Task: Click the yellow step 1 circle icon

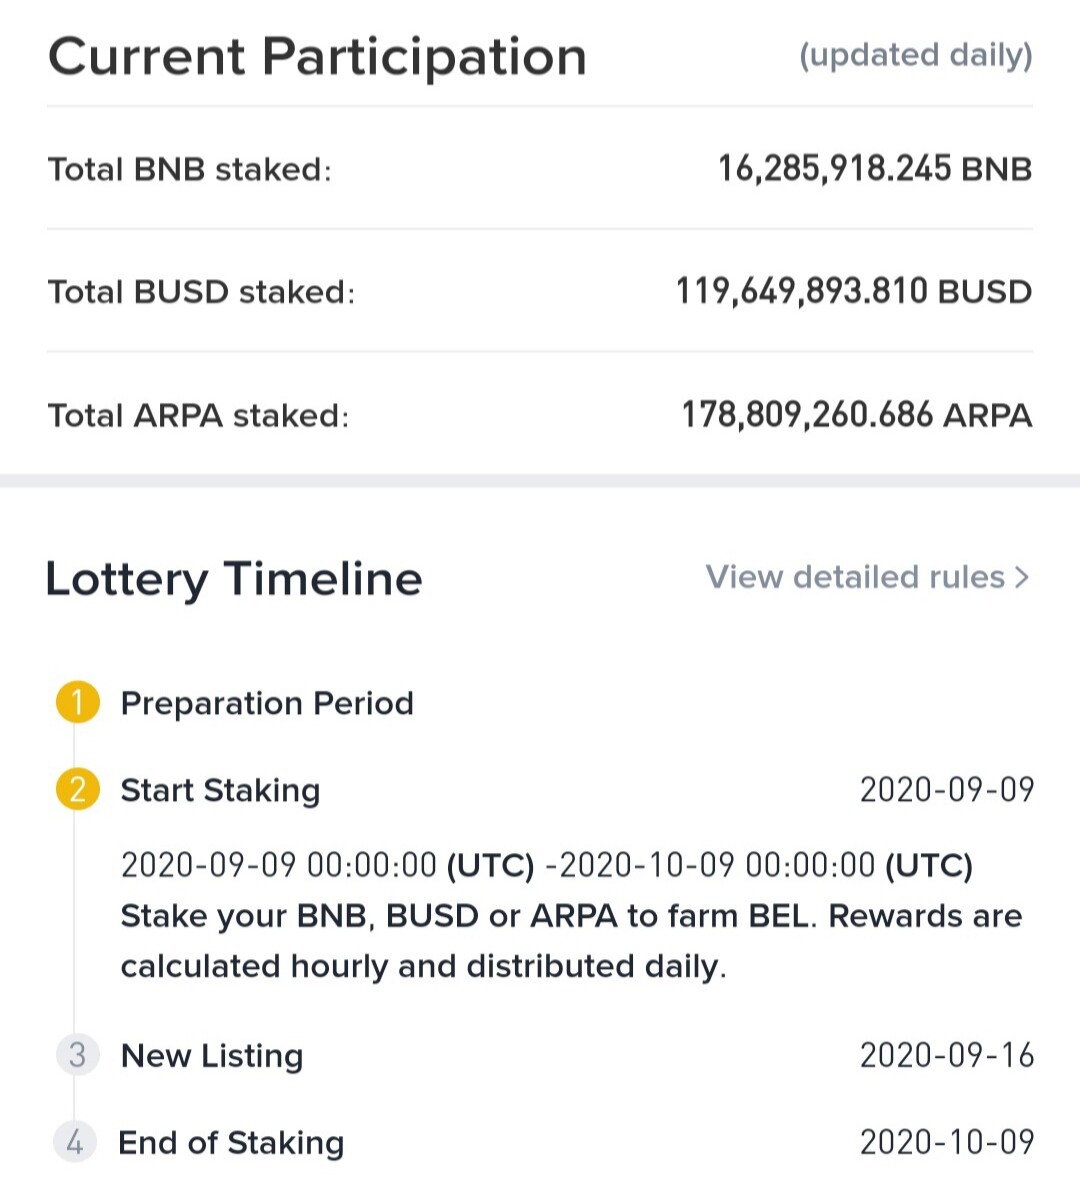Action: 78,702
